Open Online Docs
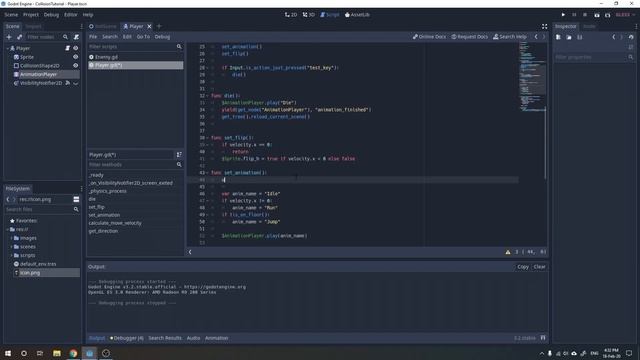This screenshot has width=640, height=360. point(429,37)
